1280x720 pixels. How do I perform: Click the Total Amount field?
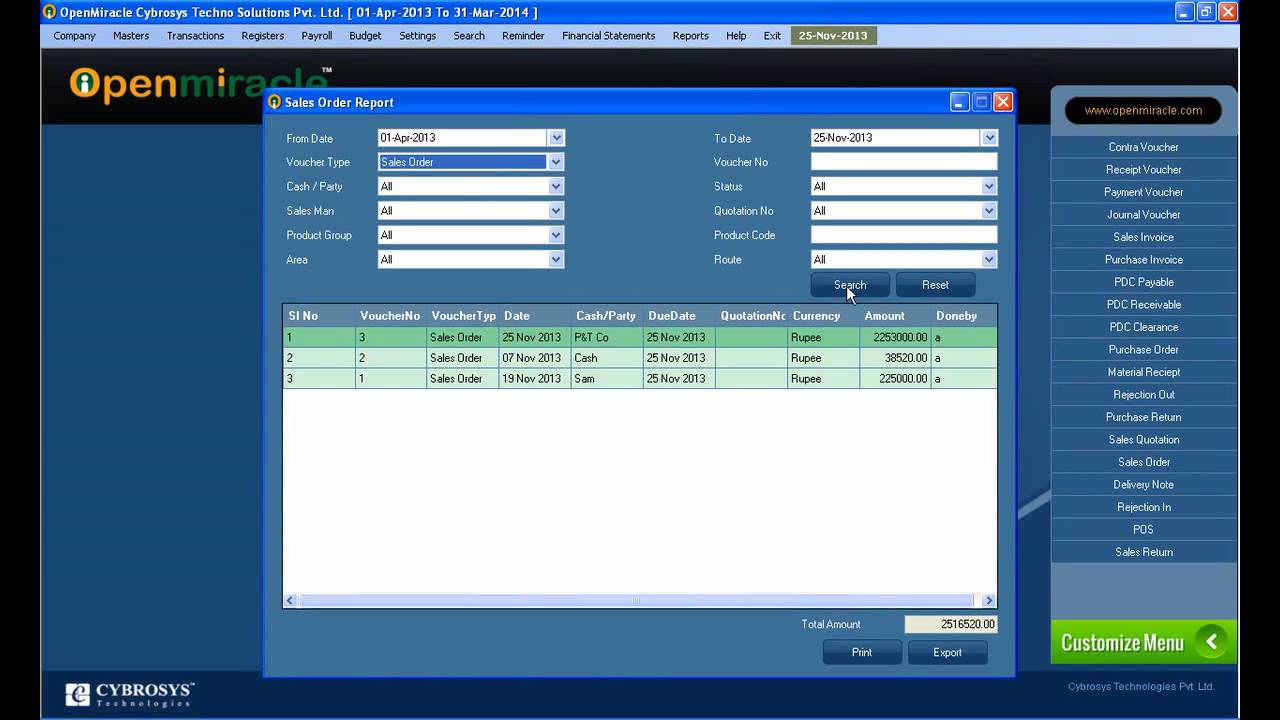click(x=951, y=624)
